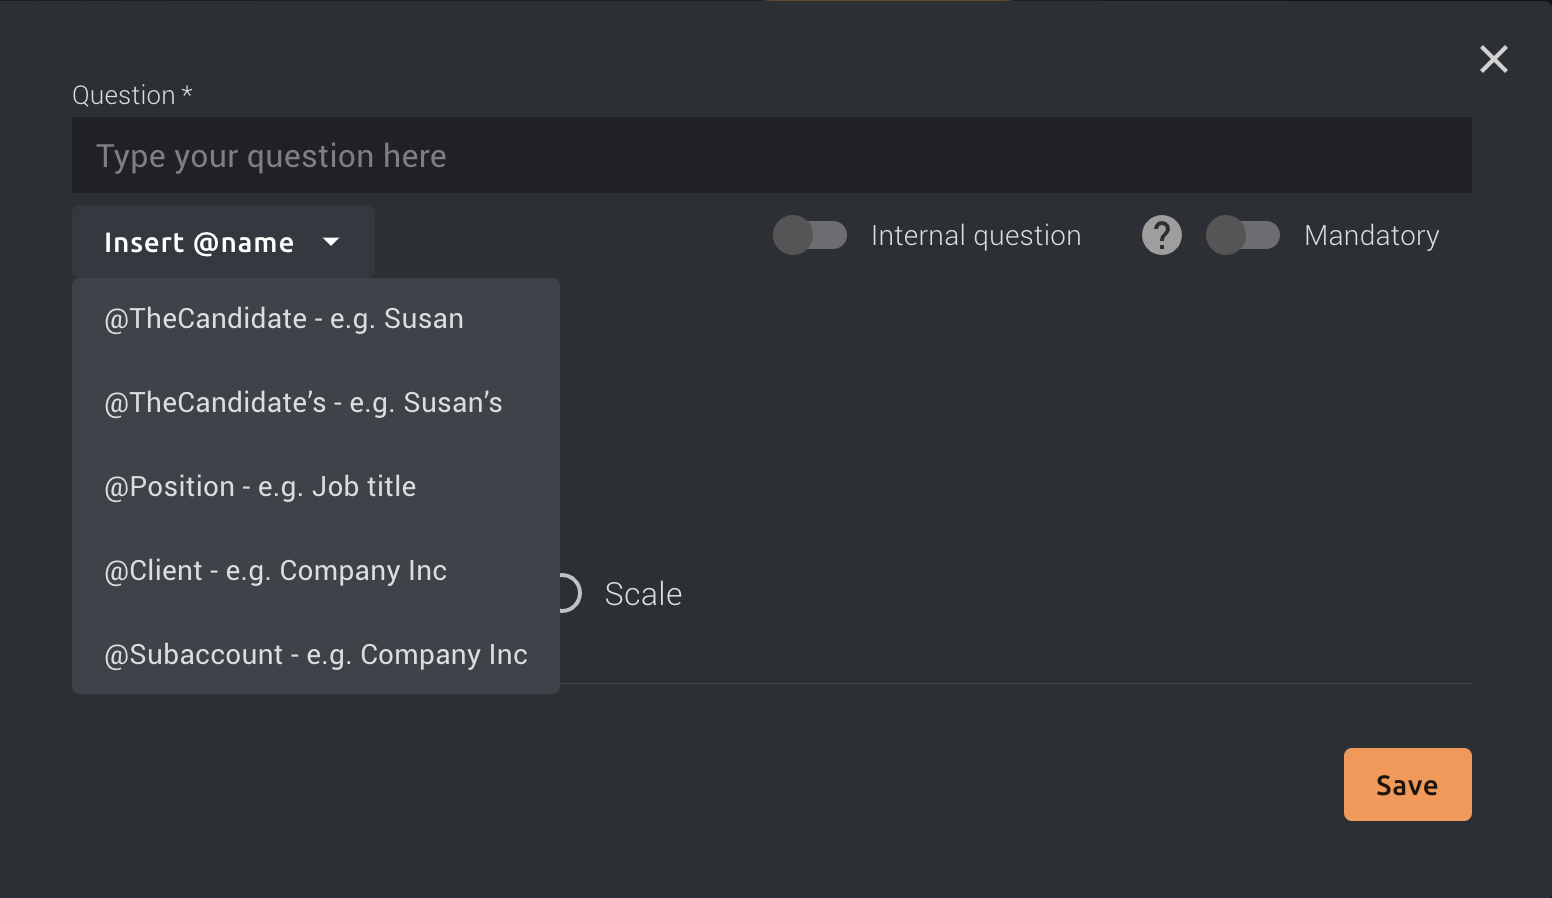Select "@Client - e.g. Company Inc" option

tap(275, 570)
